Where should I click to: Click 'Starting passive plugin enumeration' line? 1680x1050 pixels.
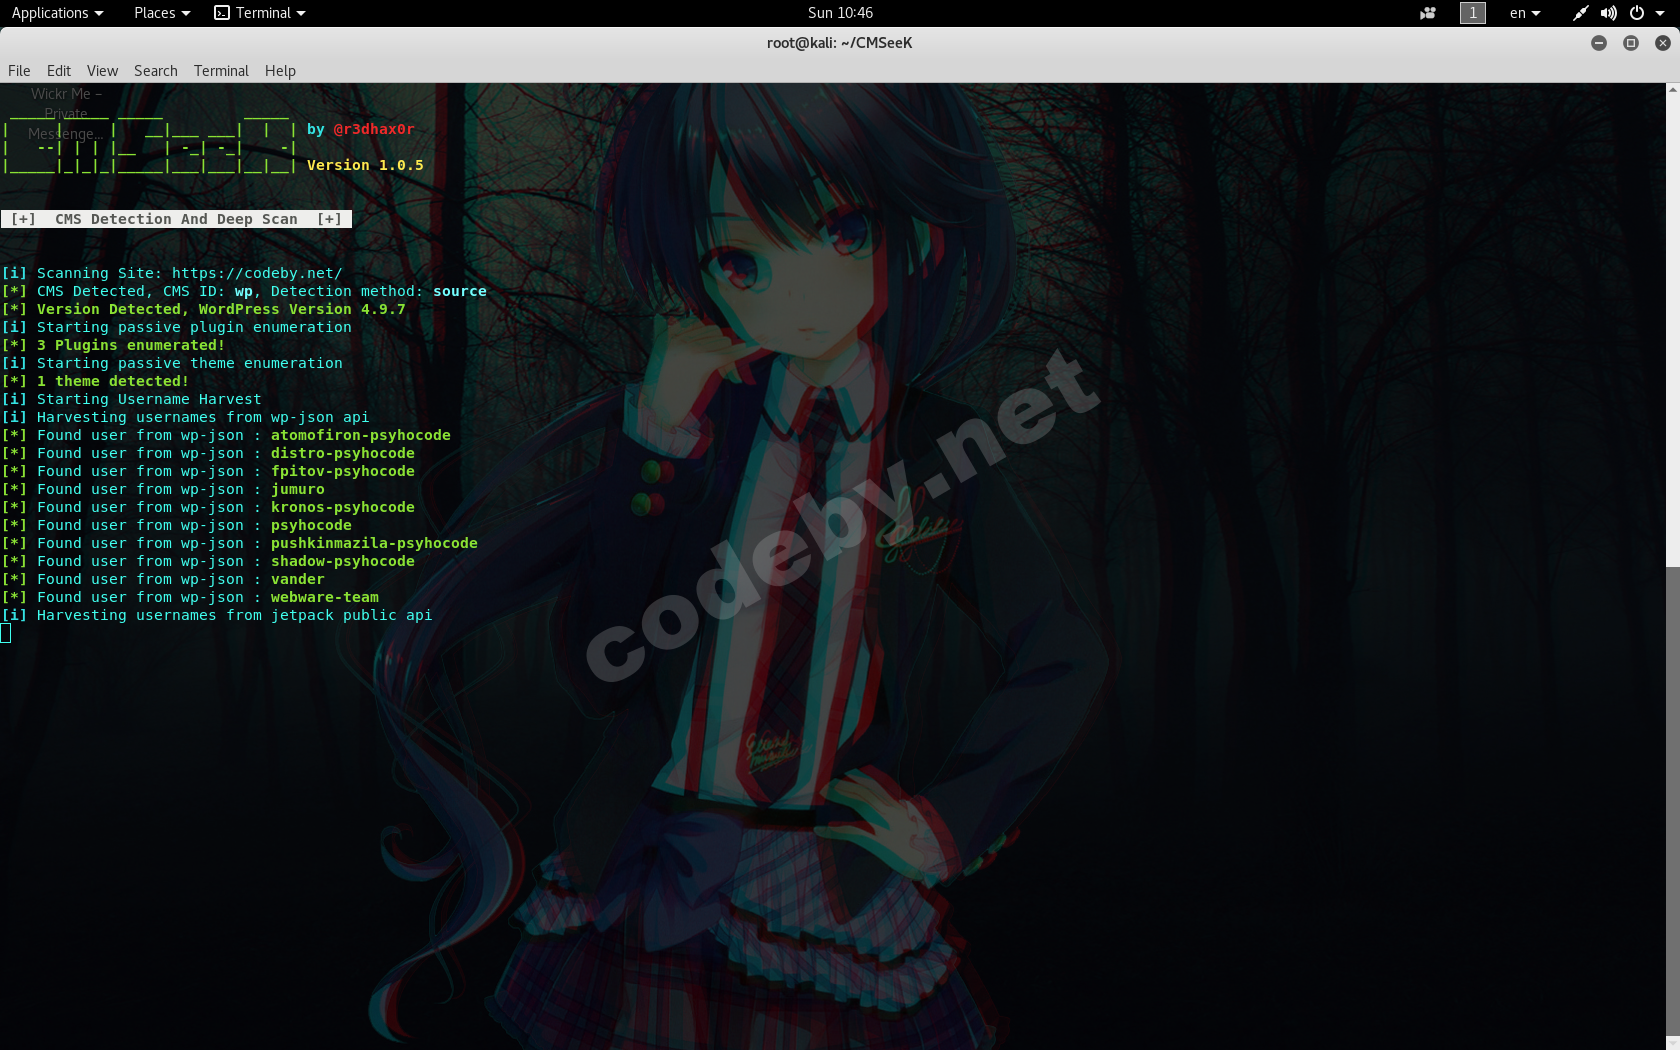[x=177, y=327]
